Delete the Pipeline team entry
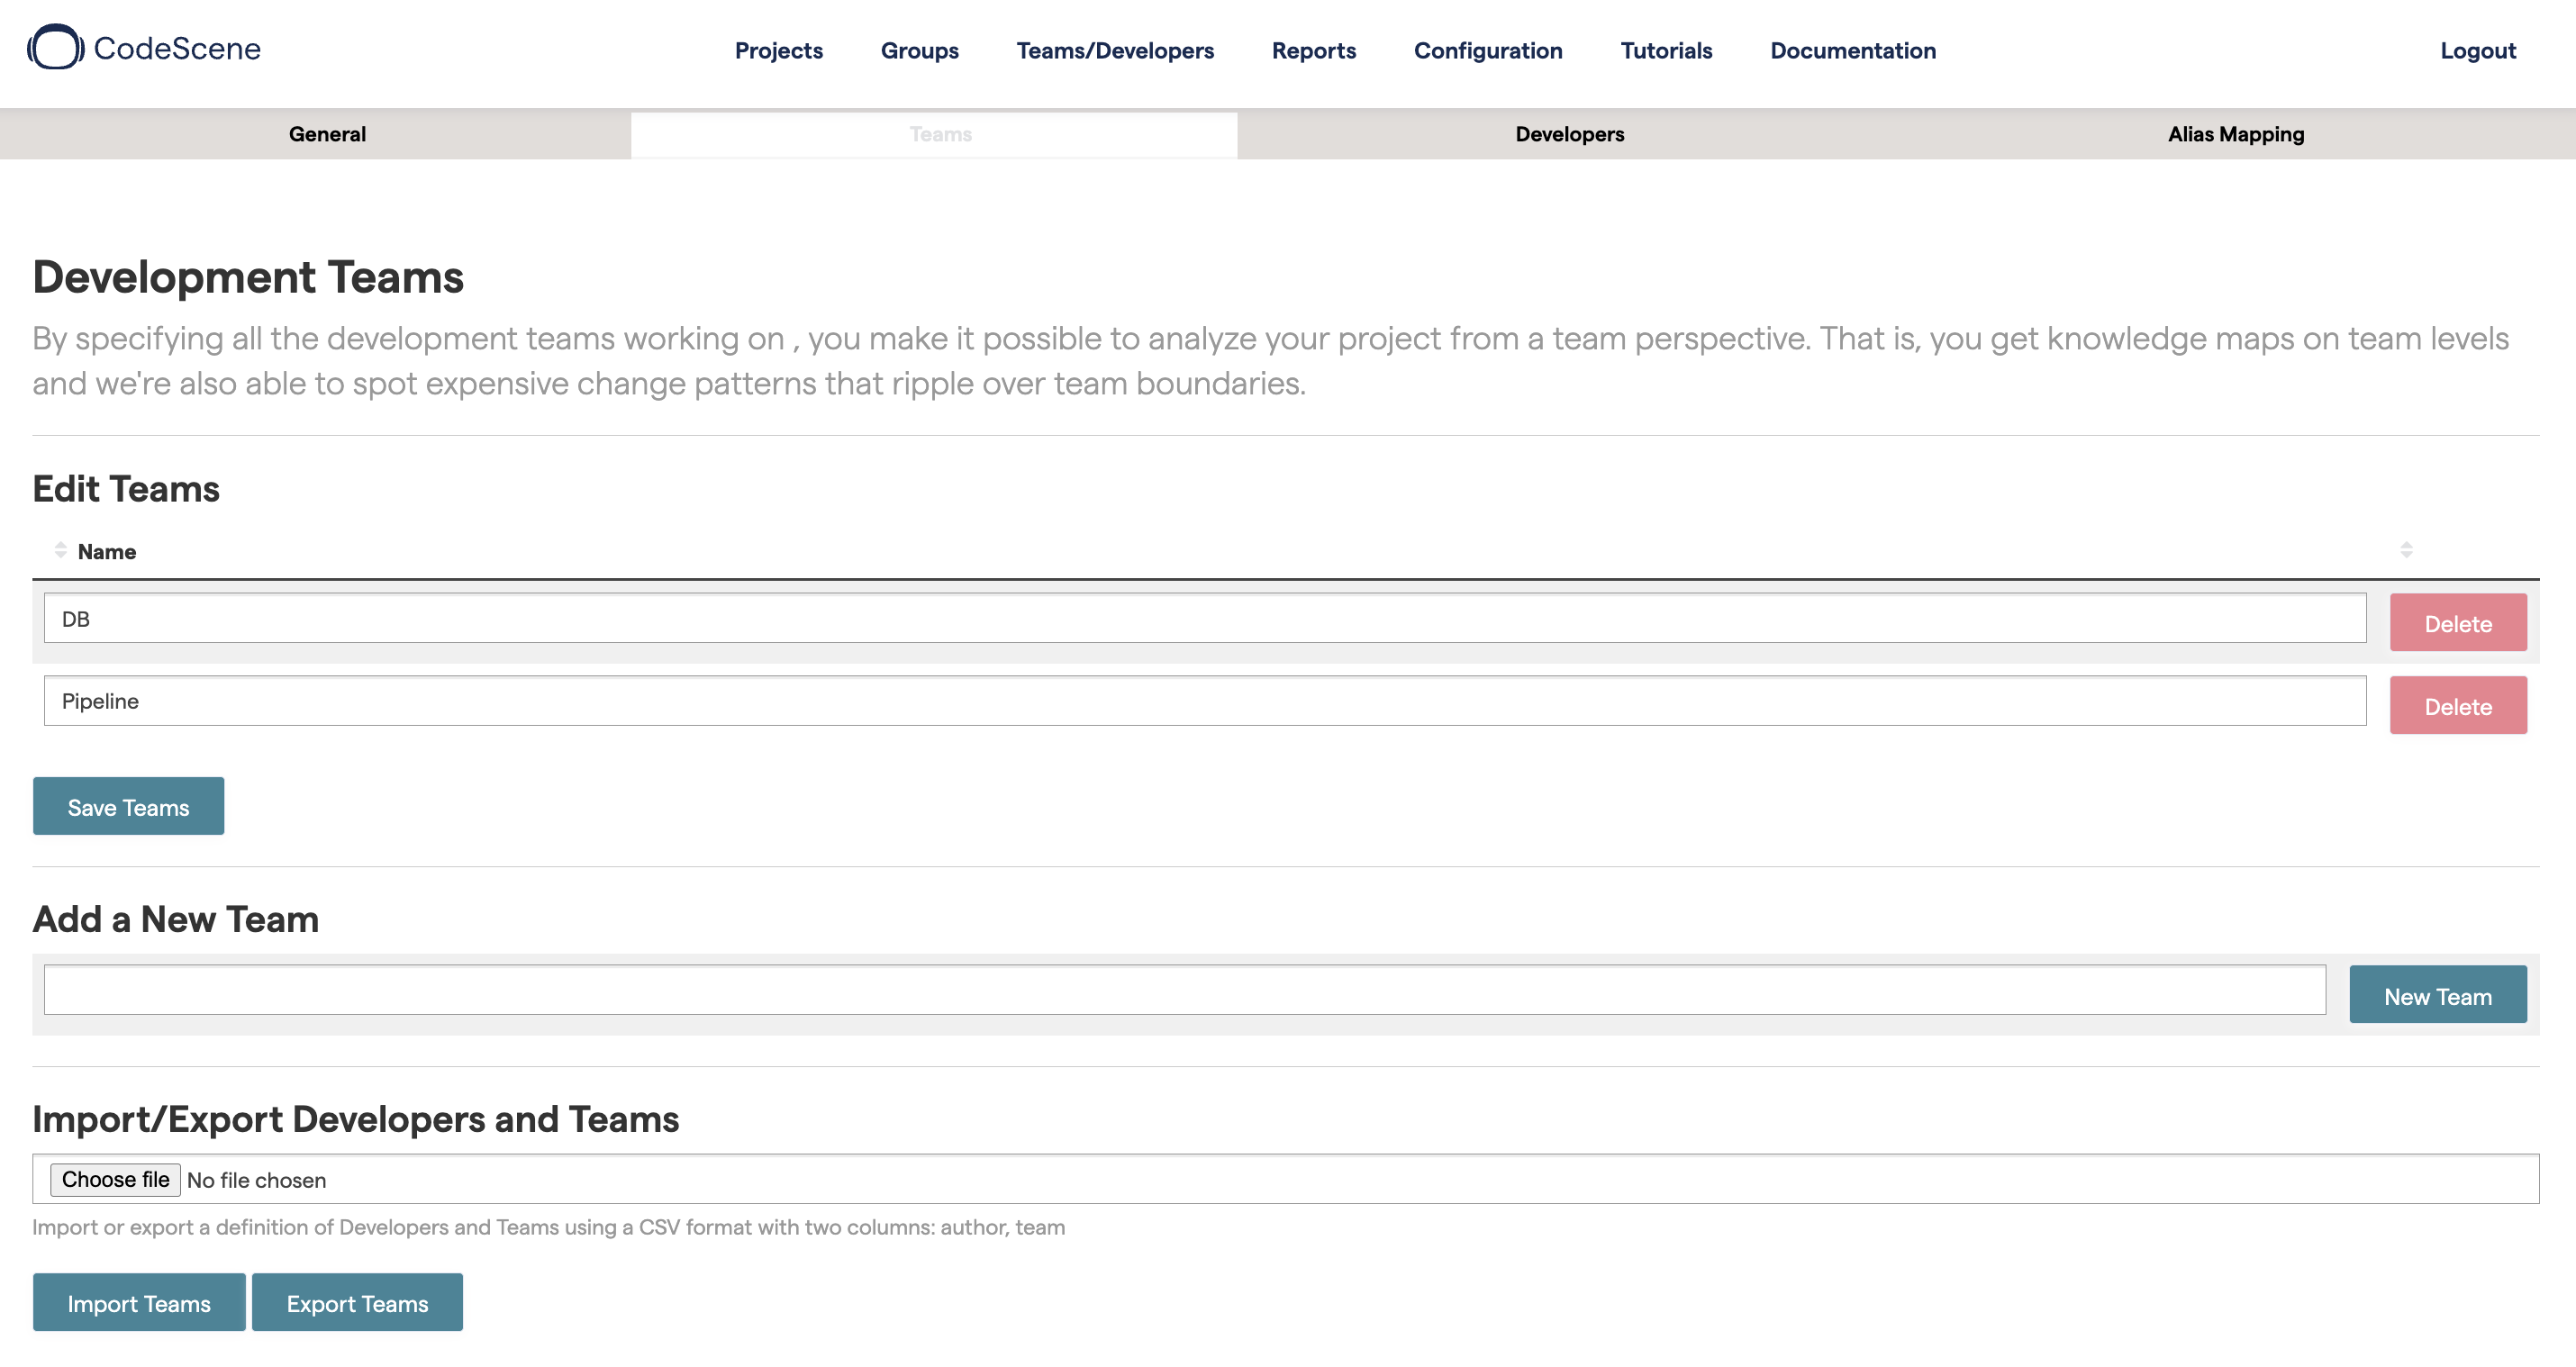2576x1367 pixels. 2458,703
